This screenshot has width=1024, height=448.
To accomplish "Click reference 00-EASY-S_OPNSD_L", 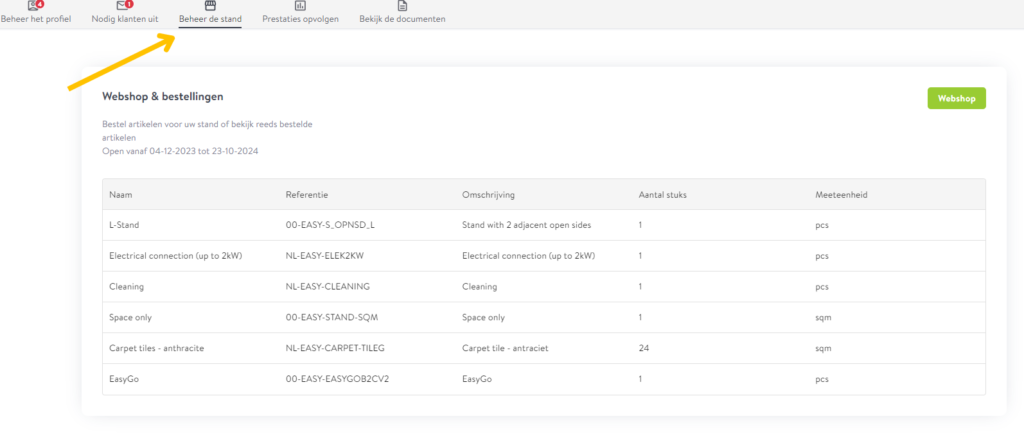I will (x=330, y=225).
